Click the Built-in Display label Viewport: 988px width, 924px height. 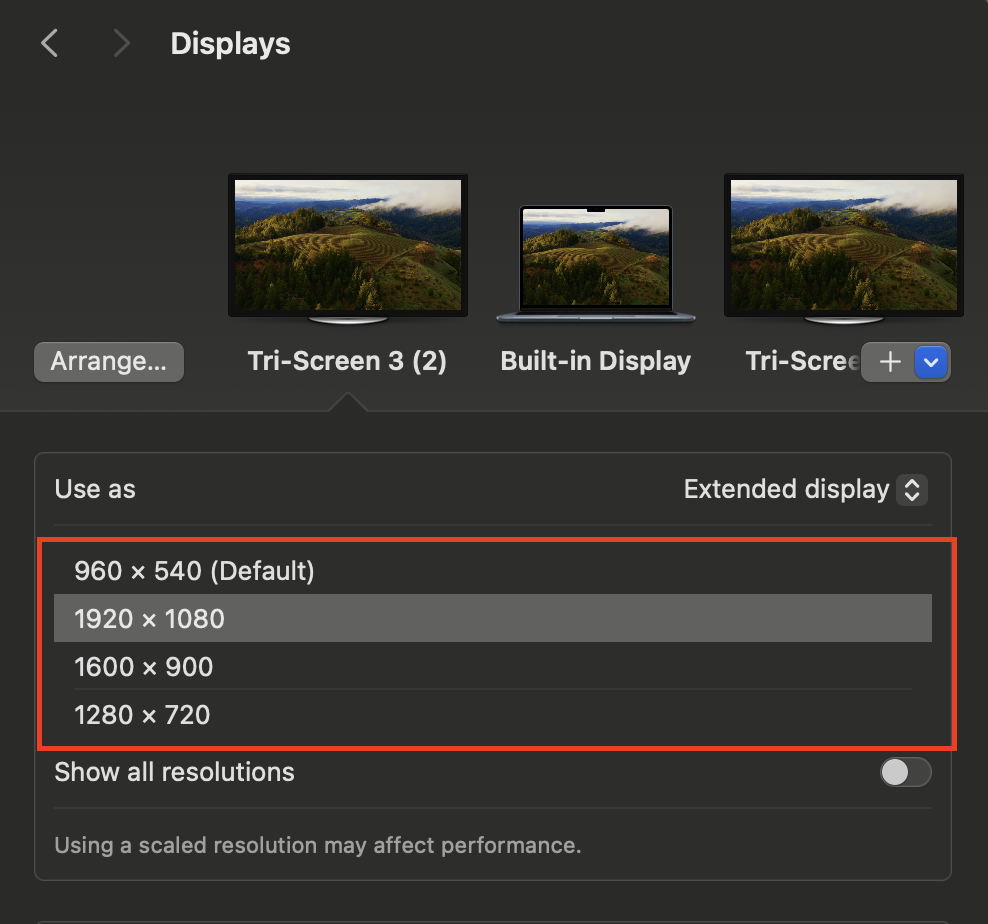point(596,361)
